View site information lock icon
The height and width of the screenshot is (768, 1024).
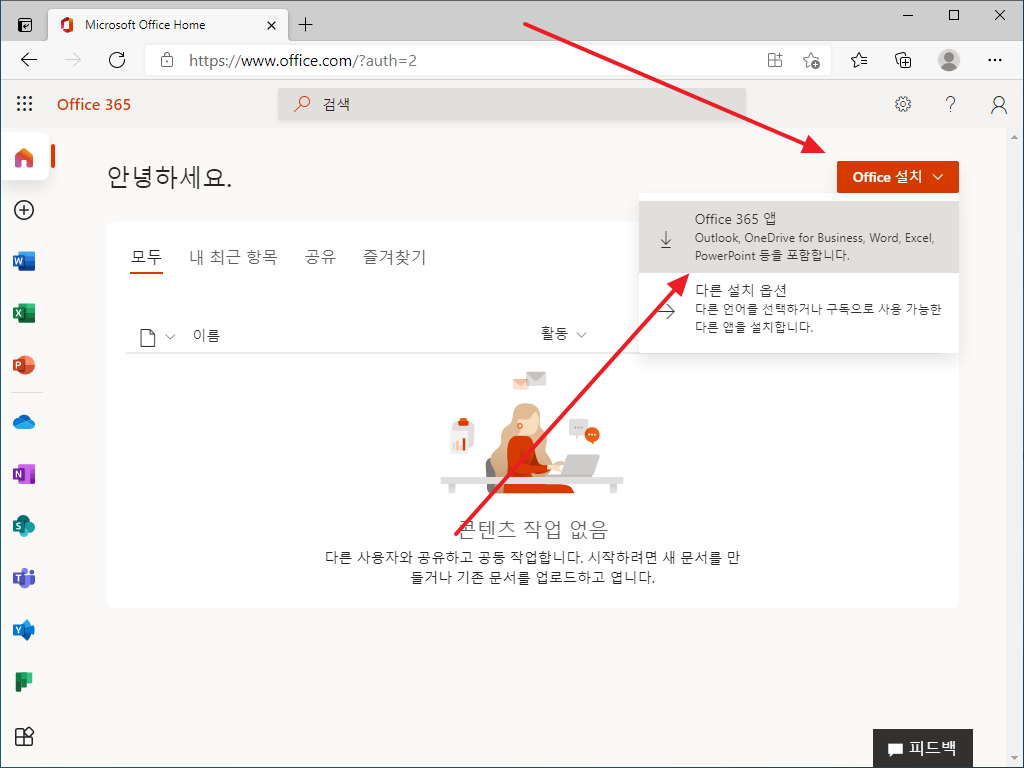167,60
